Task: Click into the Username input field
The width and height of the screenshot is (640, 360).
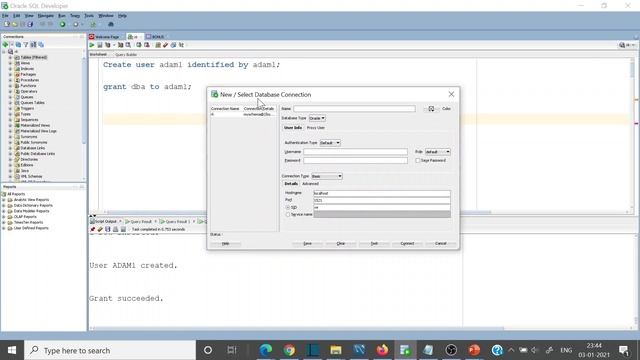Action: coord(355,152)
